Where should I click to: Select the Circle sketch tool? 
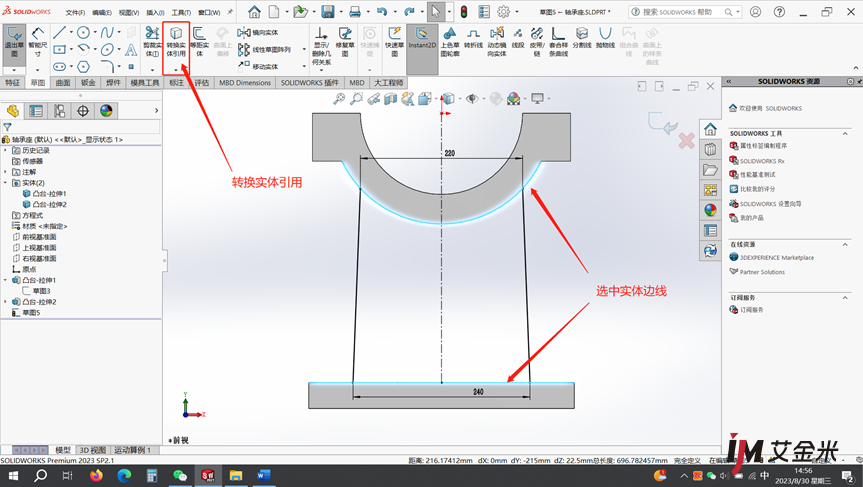(83, 32)
